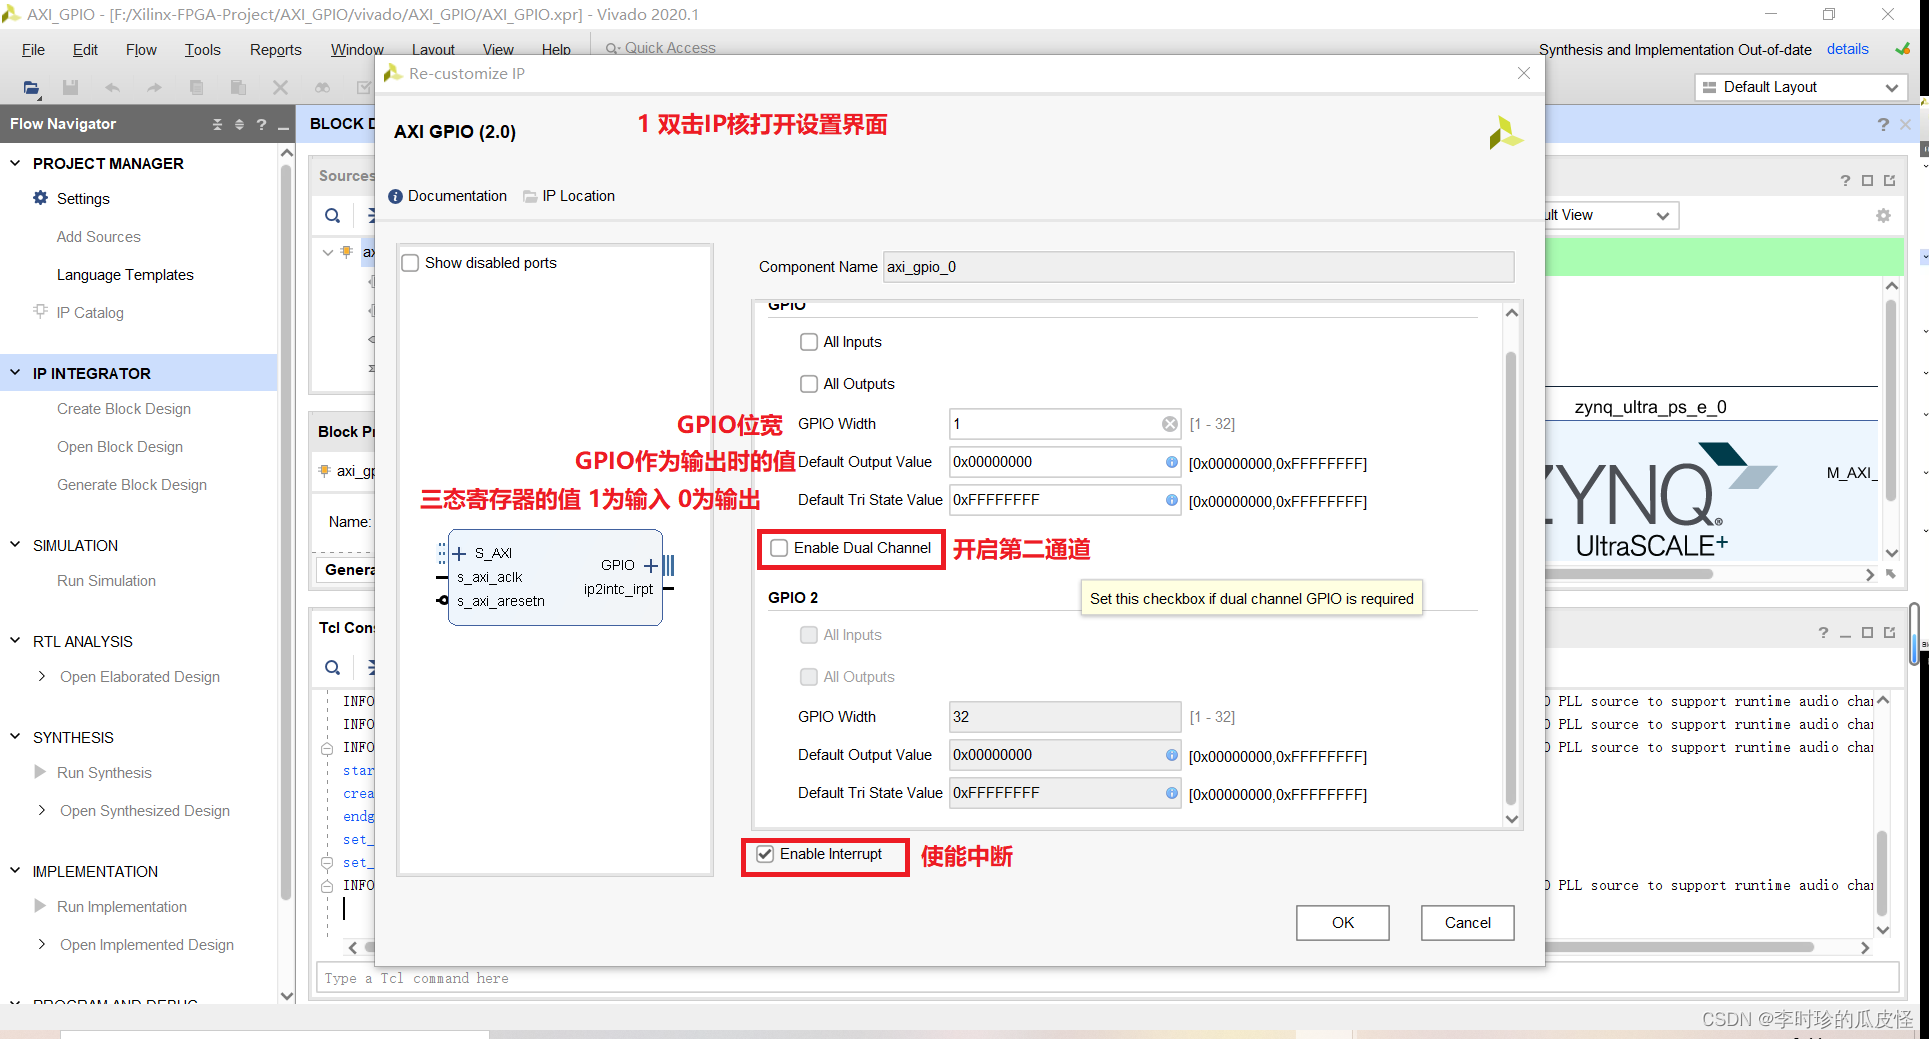Click Cancel in Re-customize IP dialog
Screen dimensions: 1929x1039
(1467, 923)
